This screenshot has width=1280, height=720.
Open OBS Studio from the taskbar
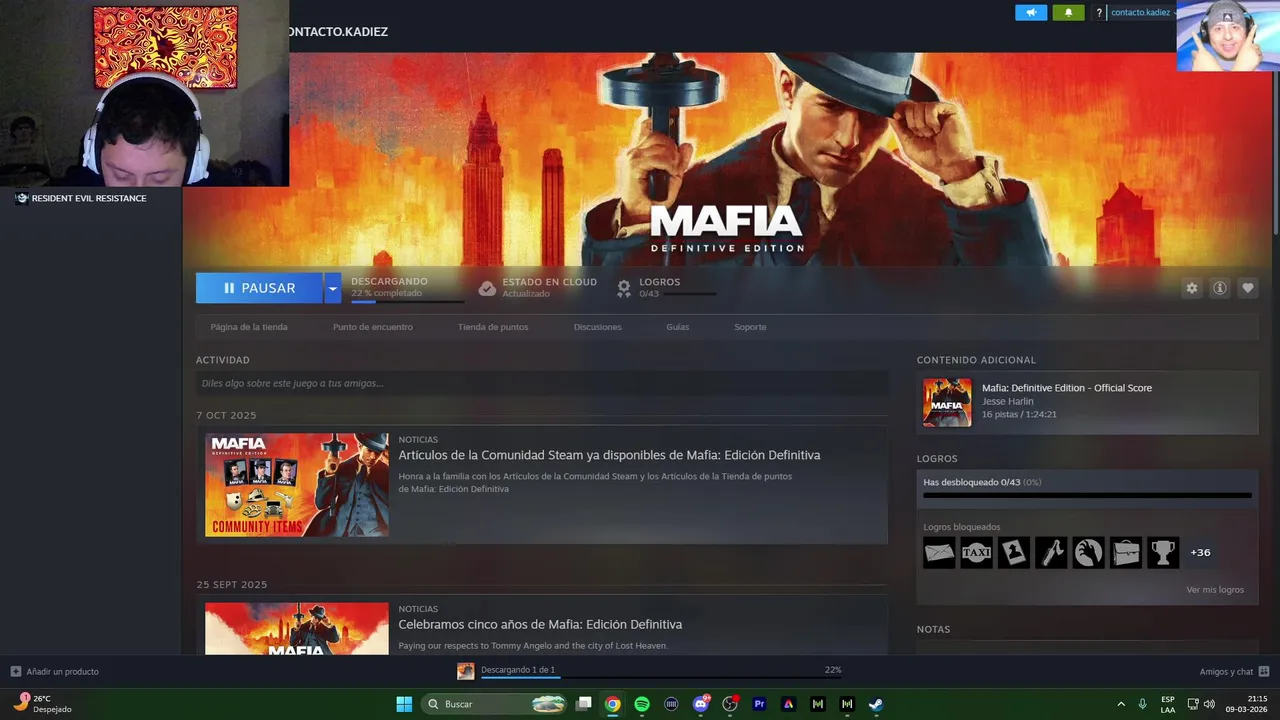(730, 704)
